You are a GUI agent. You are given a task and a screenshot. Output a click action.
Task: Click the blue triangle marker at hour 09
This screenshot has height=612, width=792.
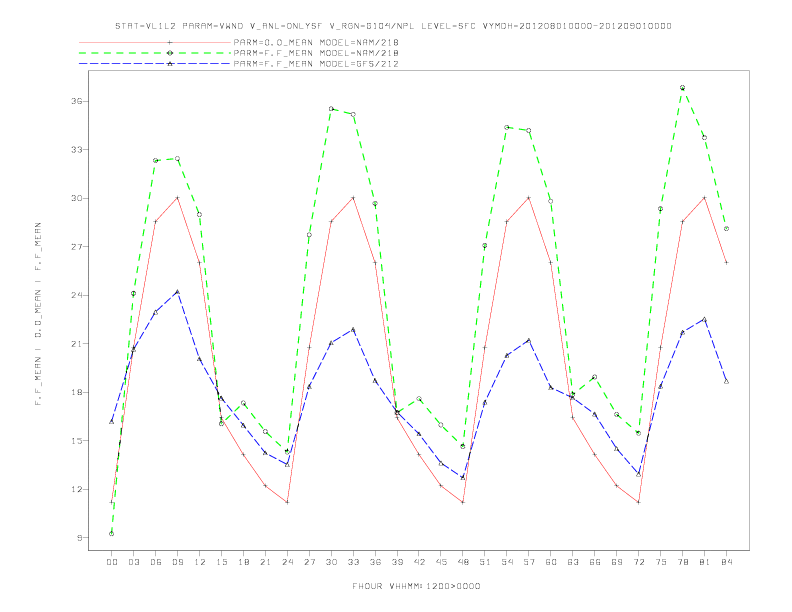coord(177,291)
